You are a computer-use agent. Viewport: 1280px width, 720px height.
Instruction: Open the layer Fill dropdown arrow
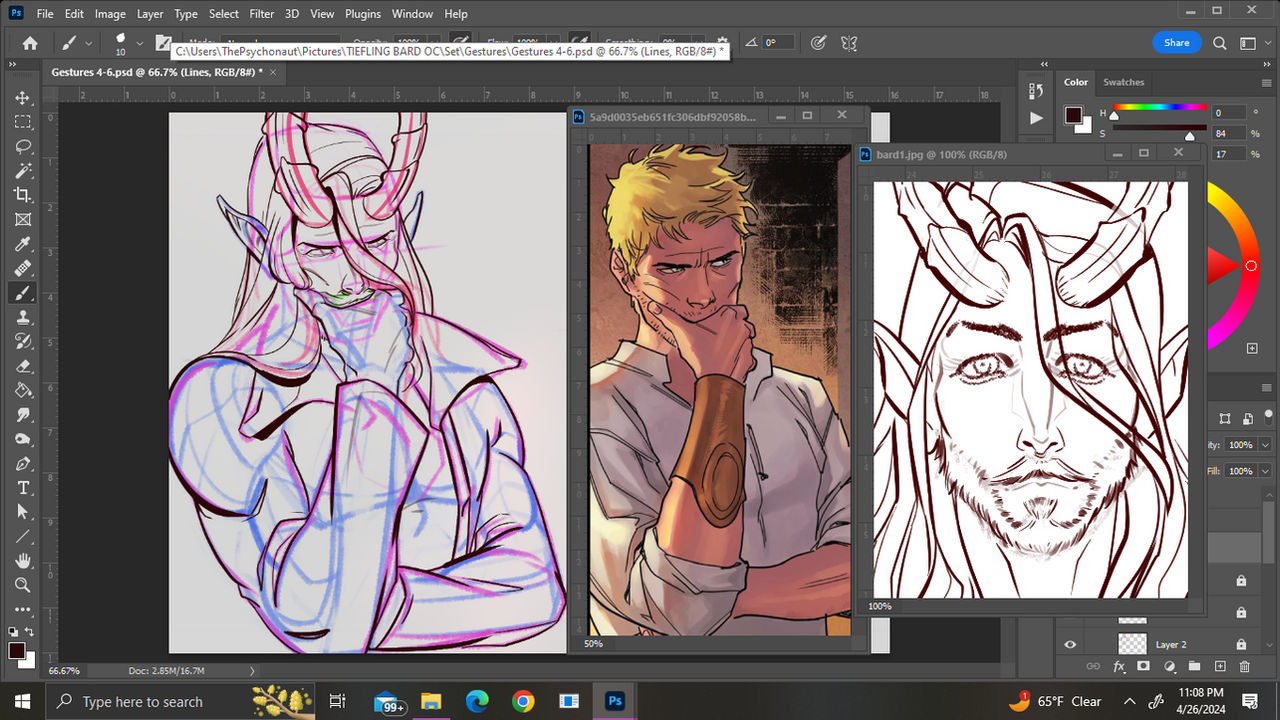point(1265,471)
